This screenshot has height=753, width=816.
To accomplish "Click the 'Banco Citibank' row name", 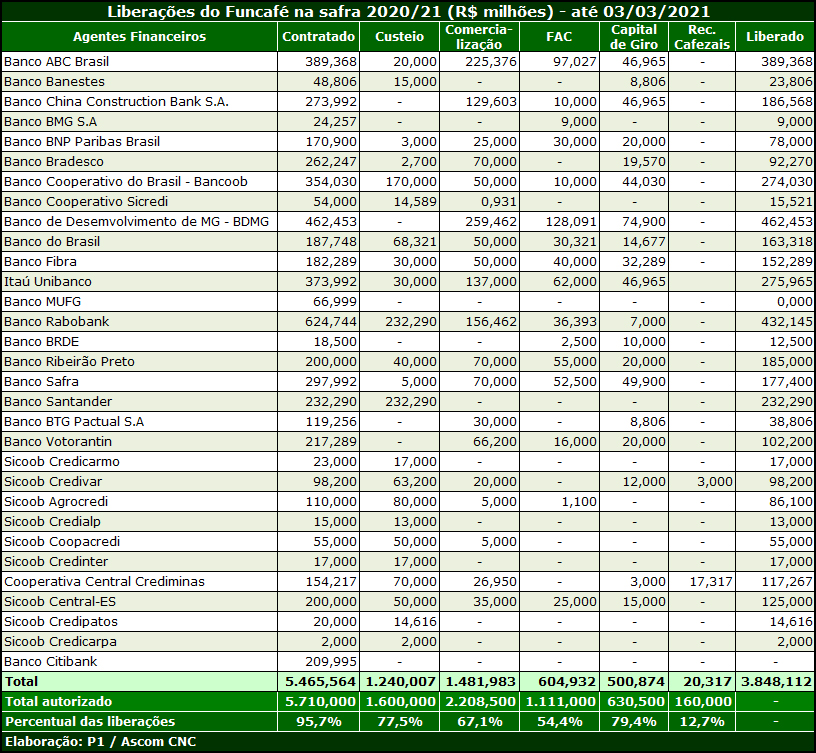I will [x=50, y=662].
